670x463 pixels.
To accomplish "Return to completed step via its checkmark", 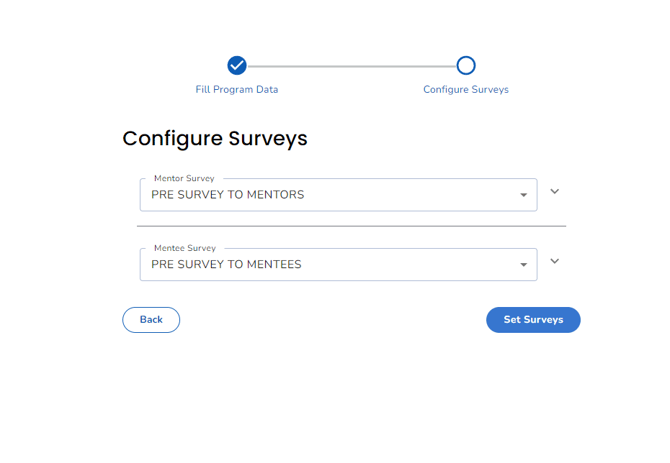I will point(237,65).
